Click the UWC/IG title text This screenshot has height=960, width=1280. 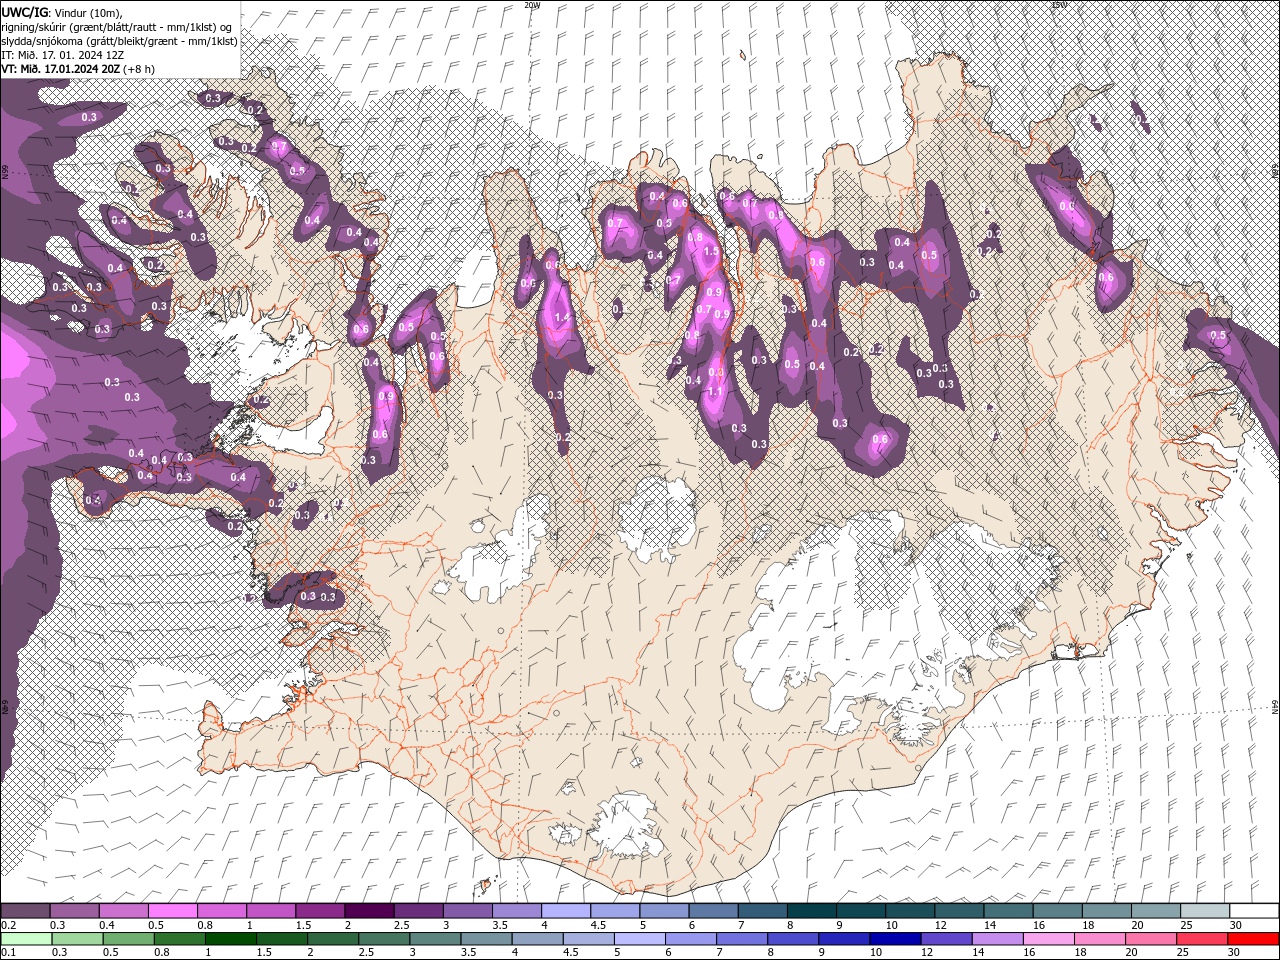pos(25,11)
